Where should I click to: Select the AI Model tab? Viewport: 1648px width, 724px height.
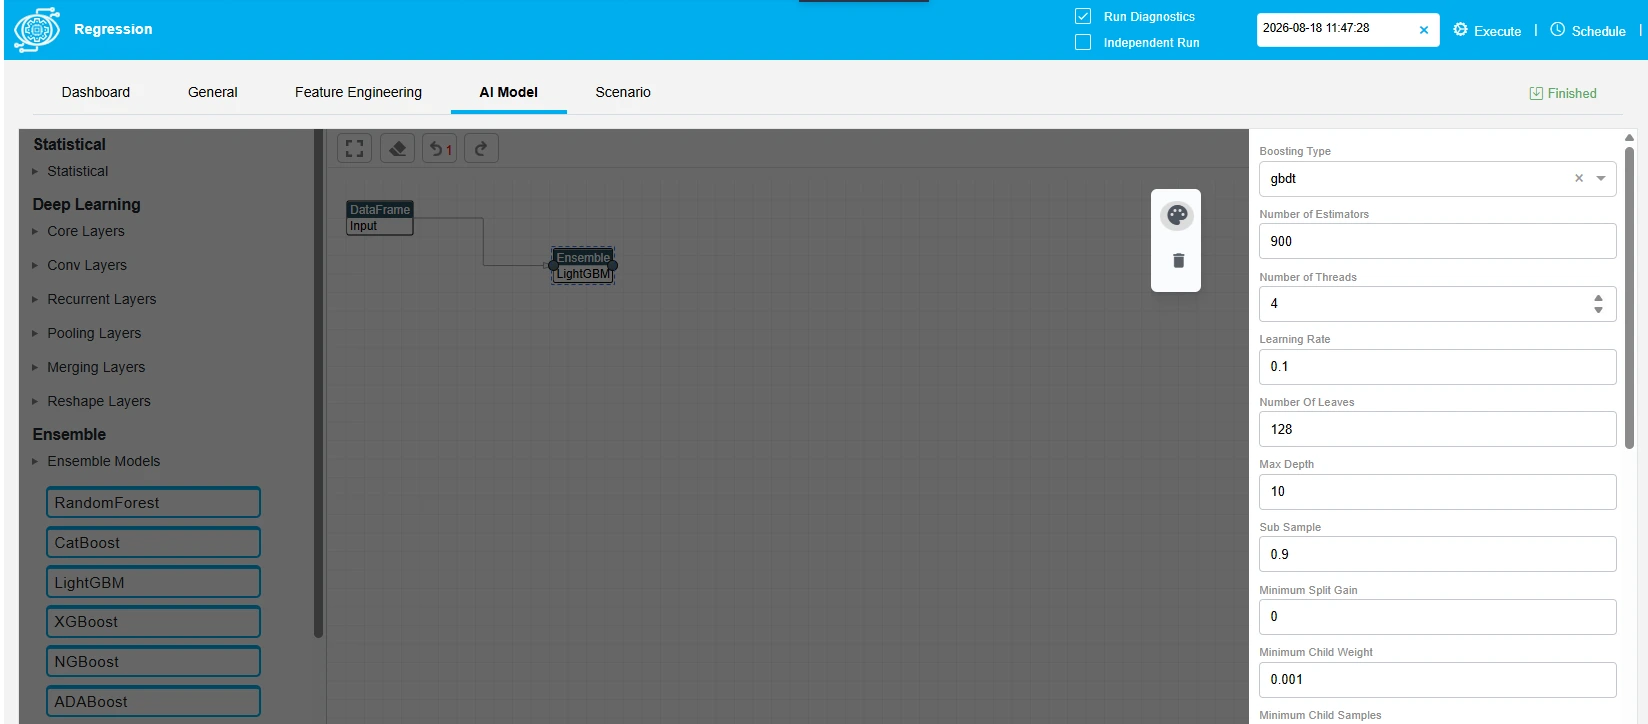pyautogui.click(x=509, y=92)
